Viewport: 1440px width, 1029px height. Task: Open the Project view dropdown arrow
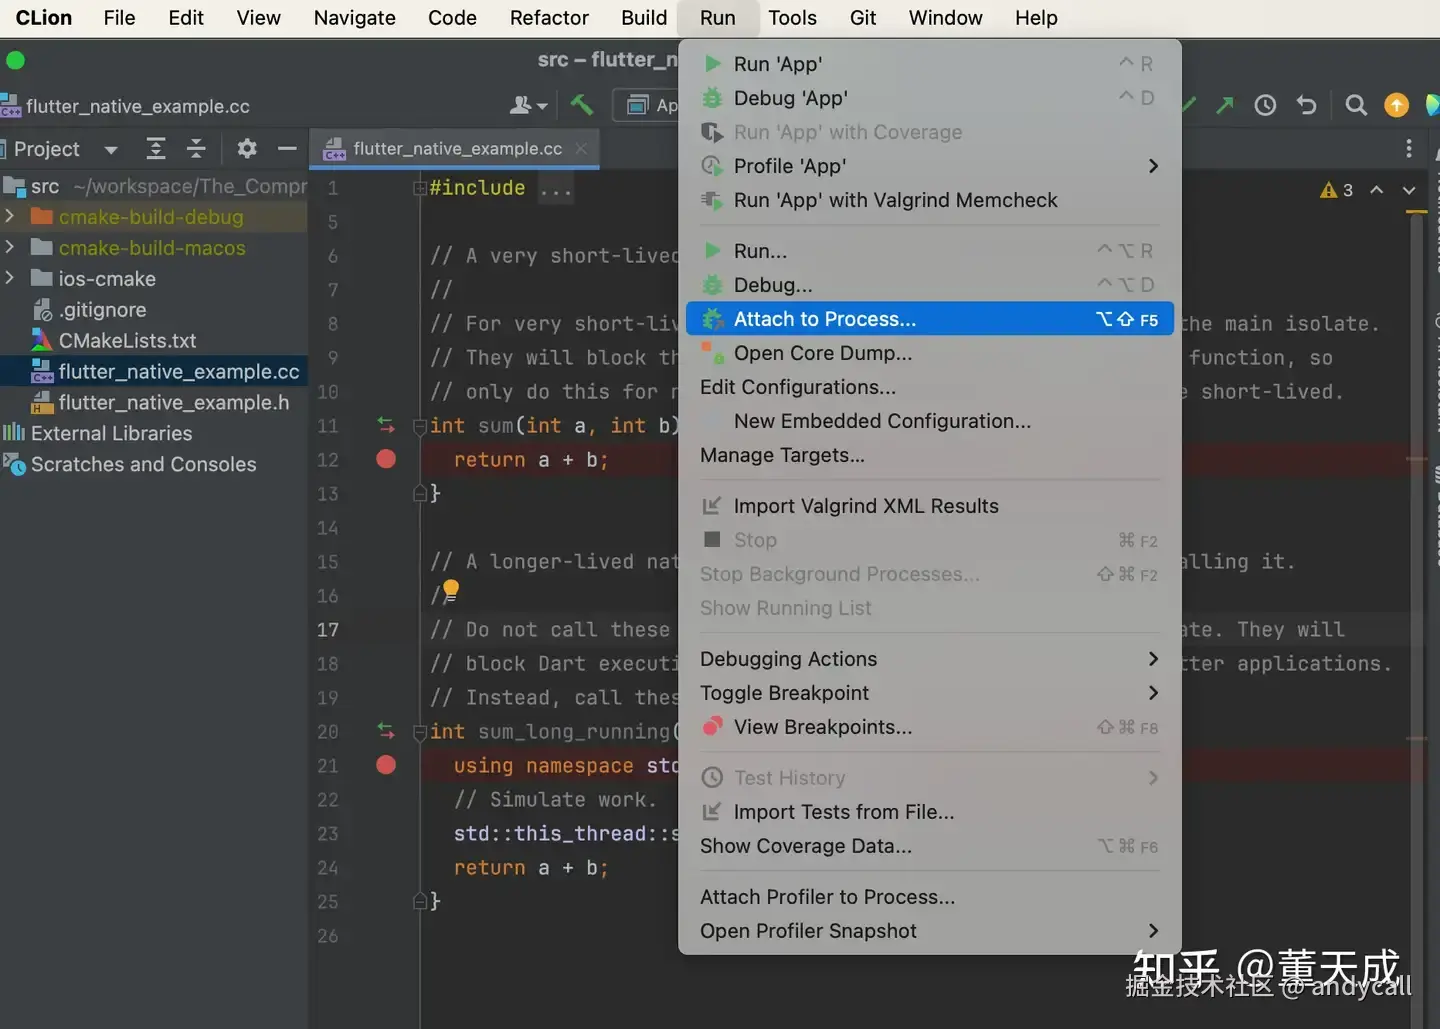coord(111,150)
